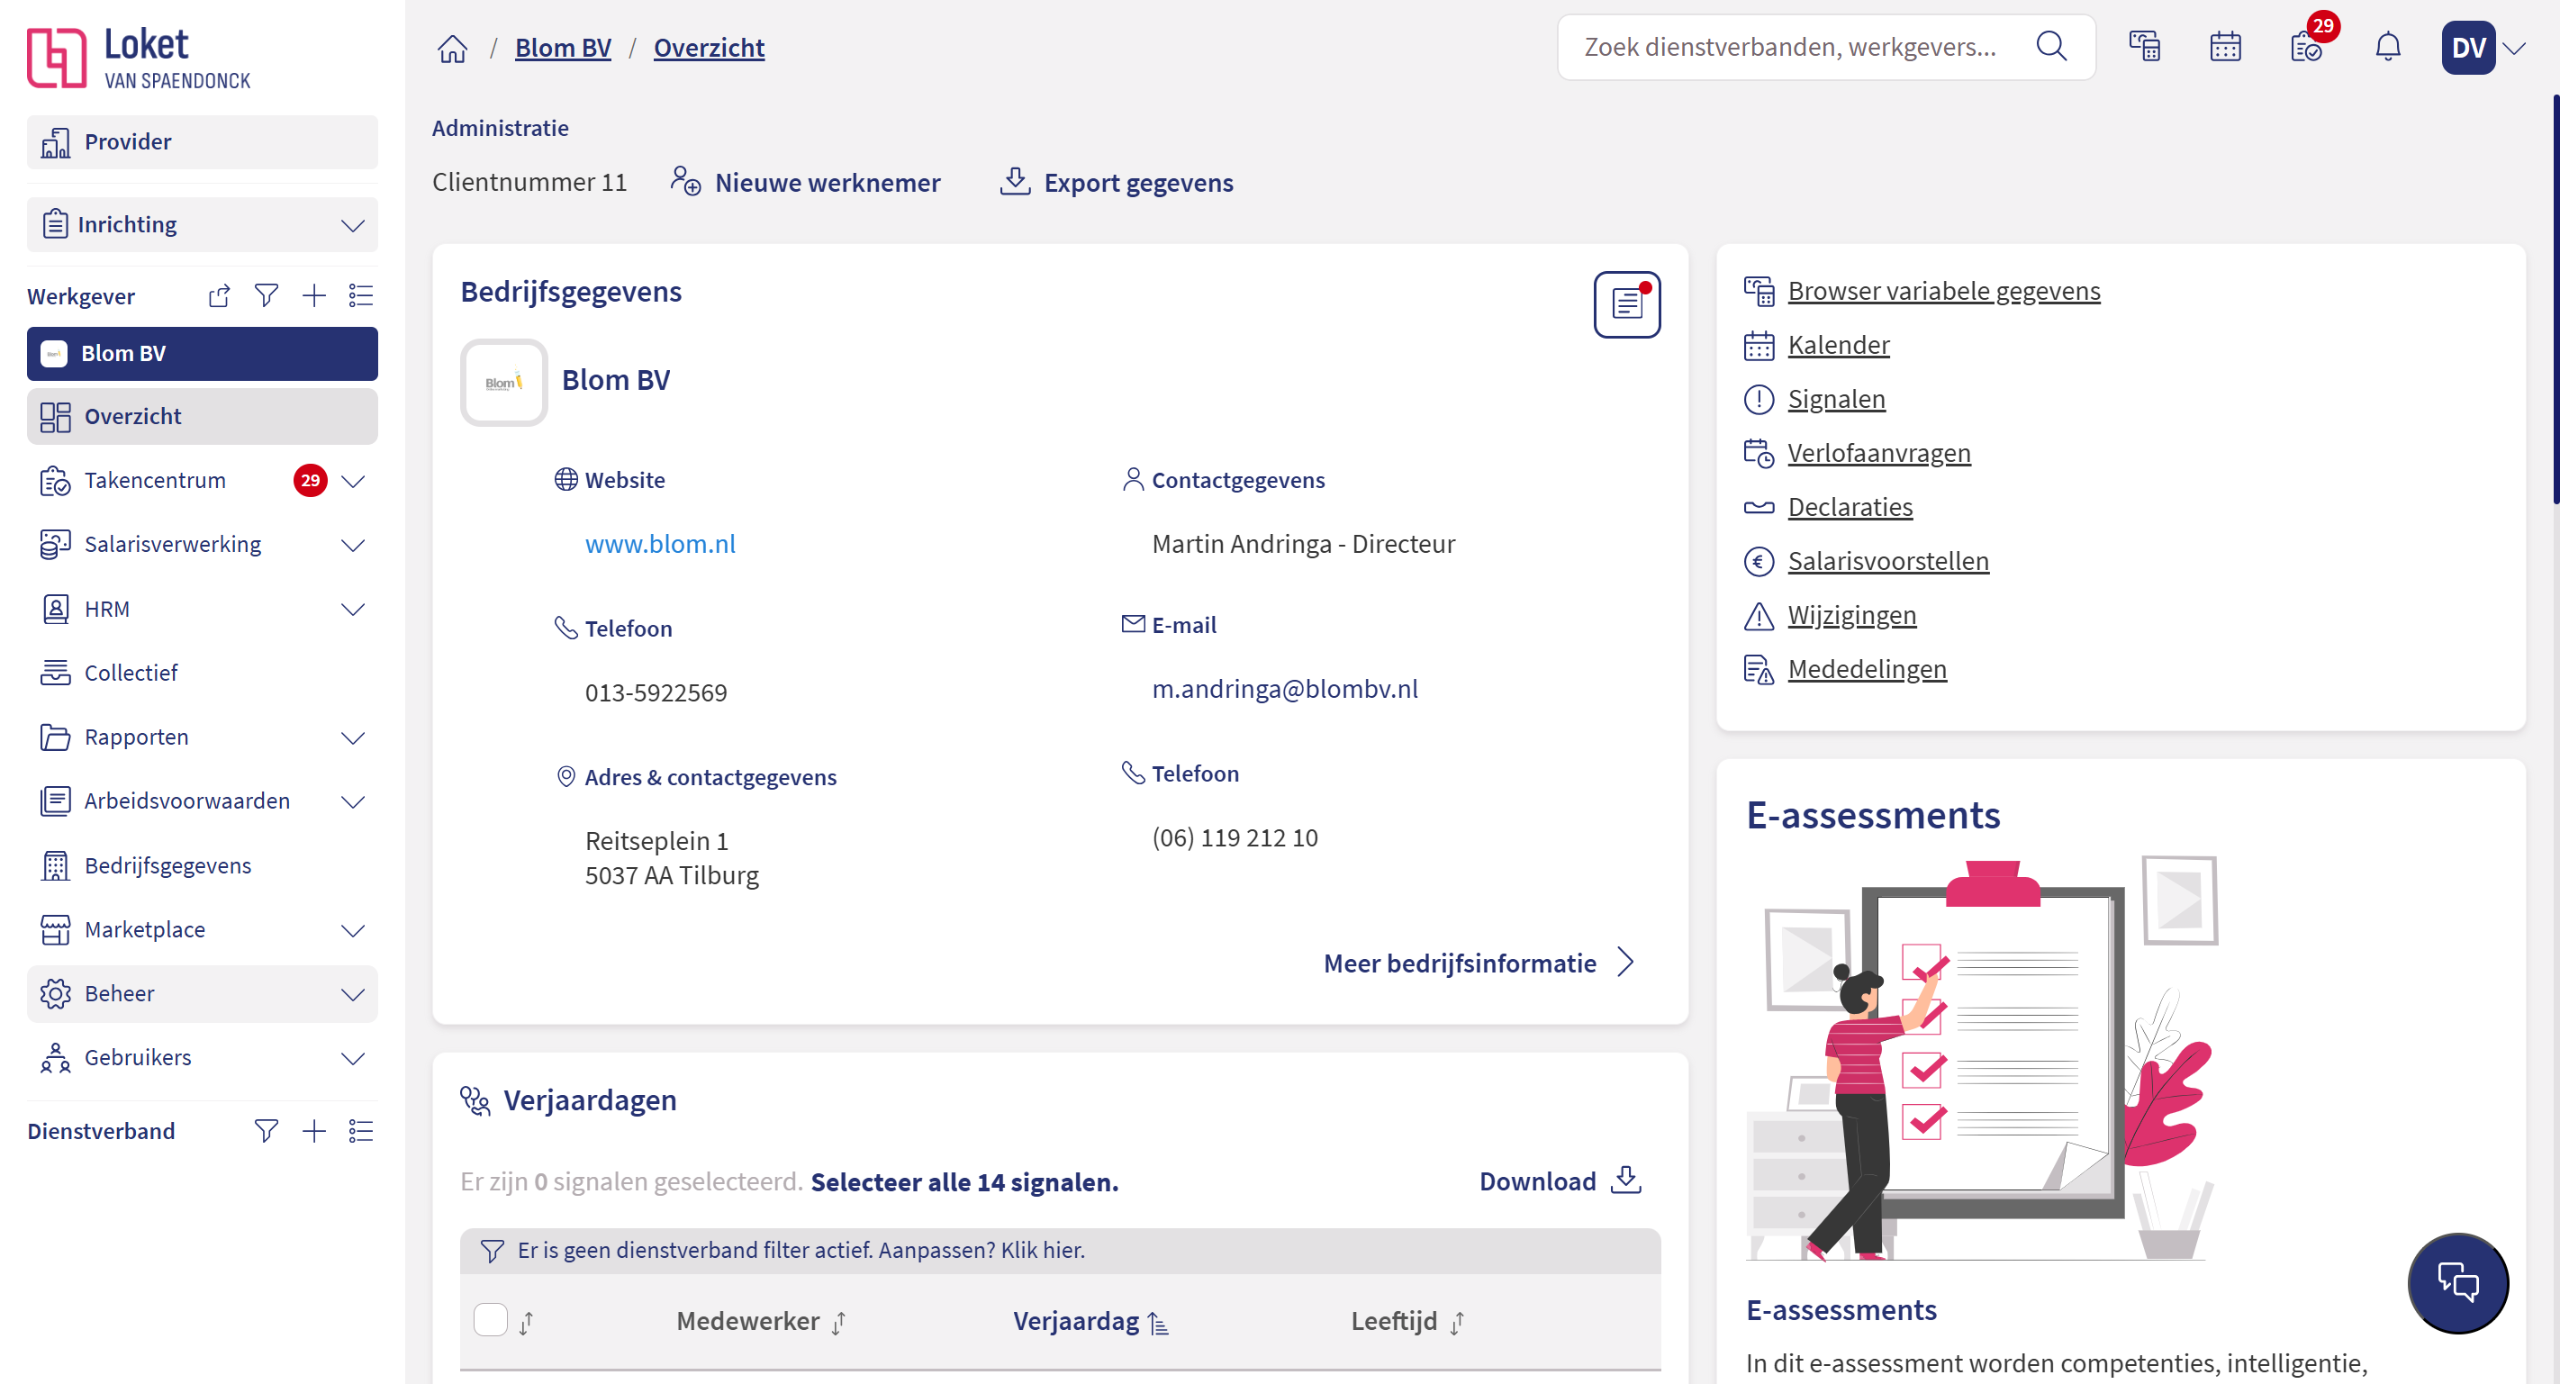
Task: Open Werkgever list view icon
Action: [x=361, y=296]
